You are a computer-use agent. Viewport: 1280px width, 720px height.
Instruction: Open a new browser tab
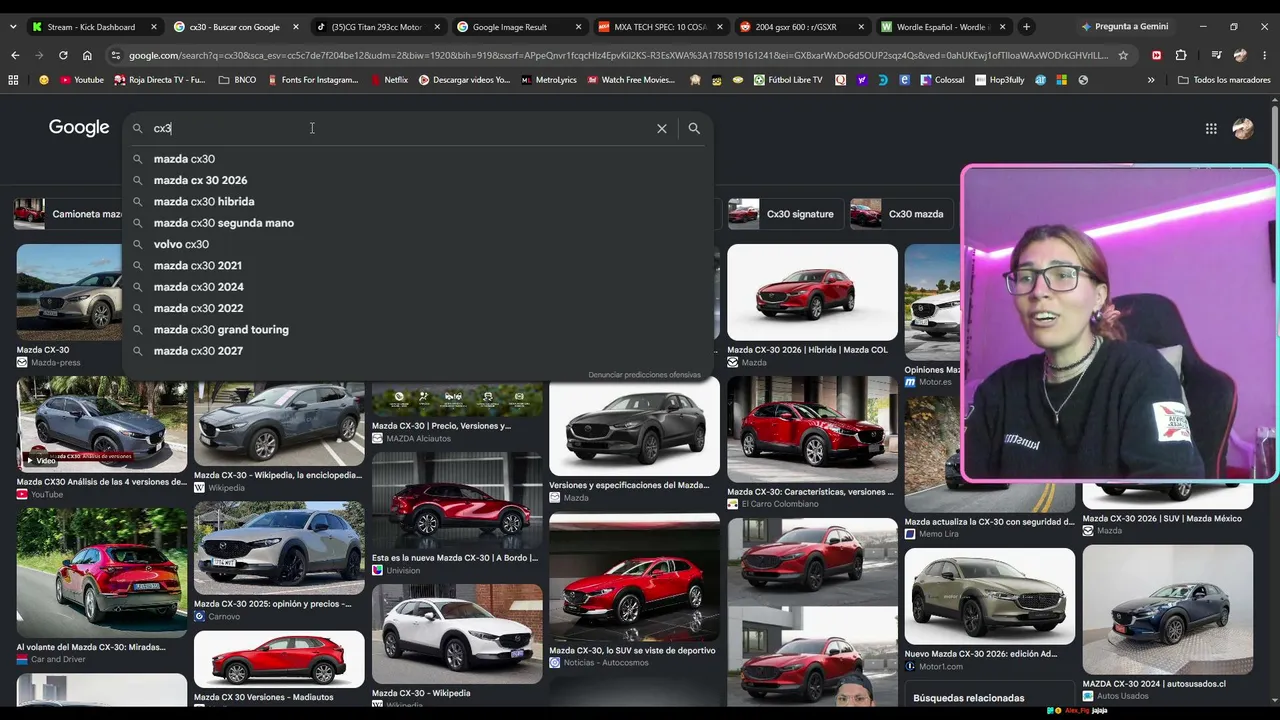pos(1026,27)
